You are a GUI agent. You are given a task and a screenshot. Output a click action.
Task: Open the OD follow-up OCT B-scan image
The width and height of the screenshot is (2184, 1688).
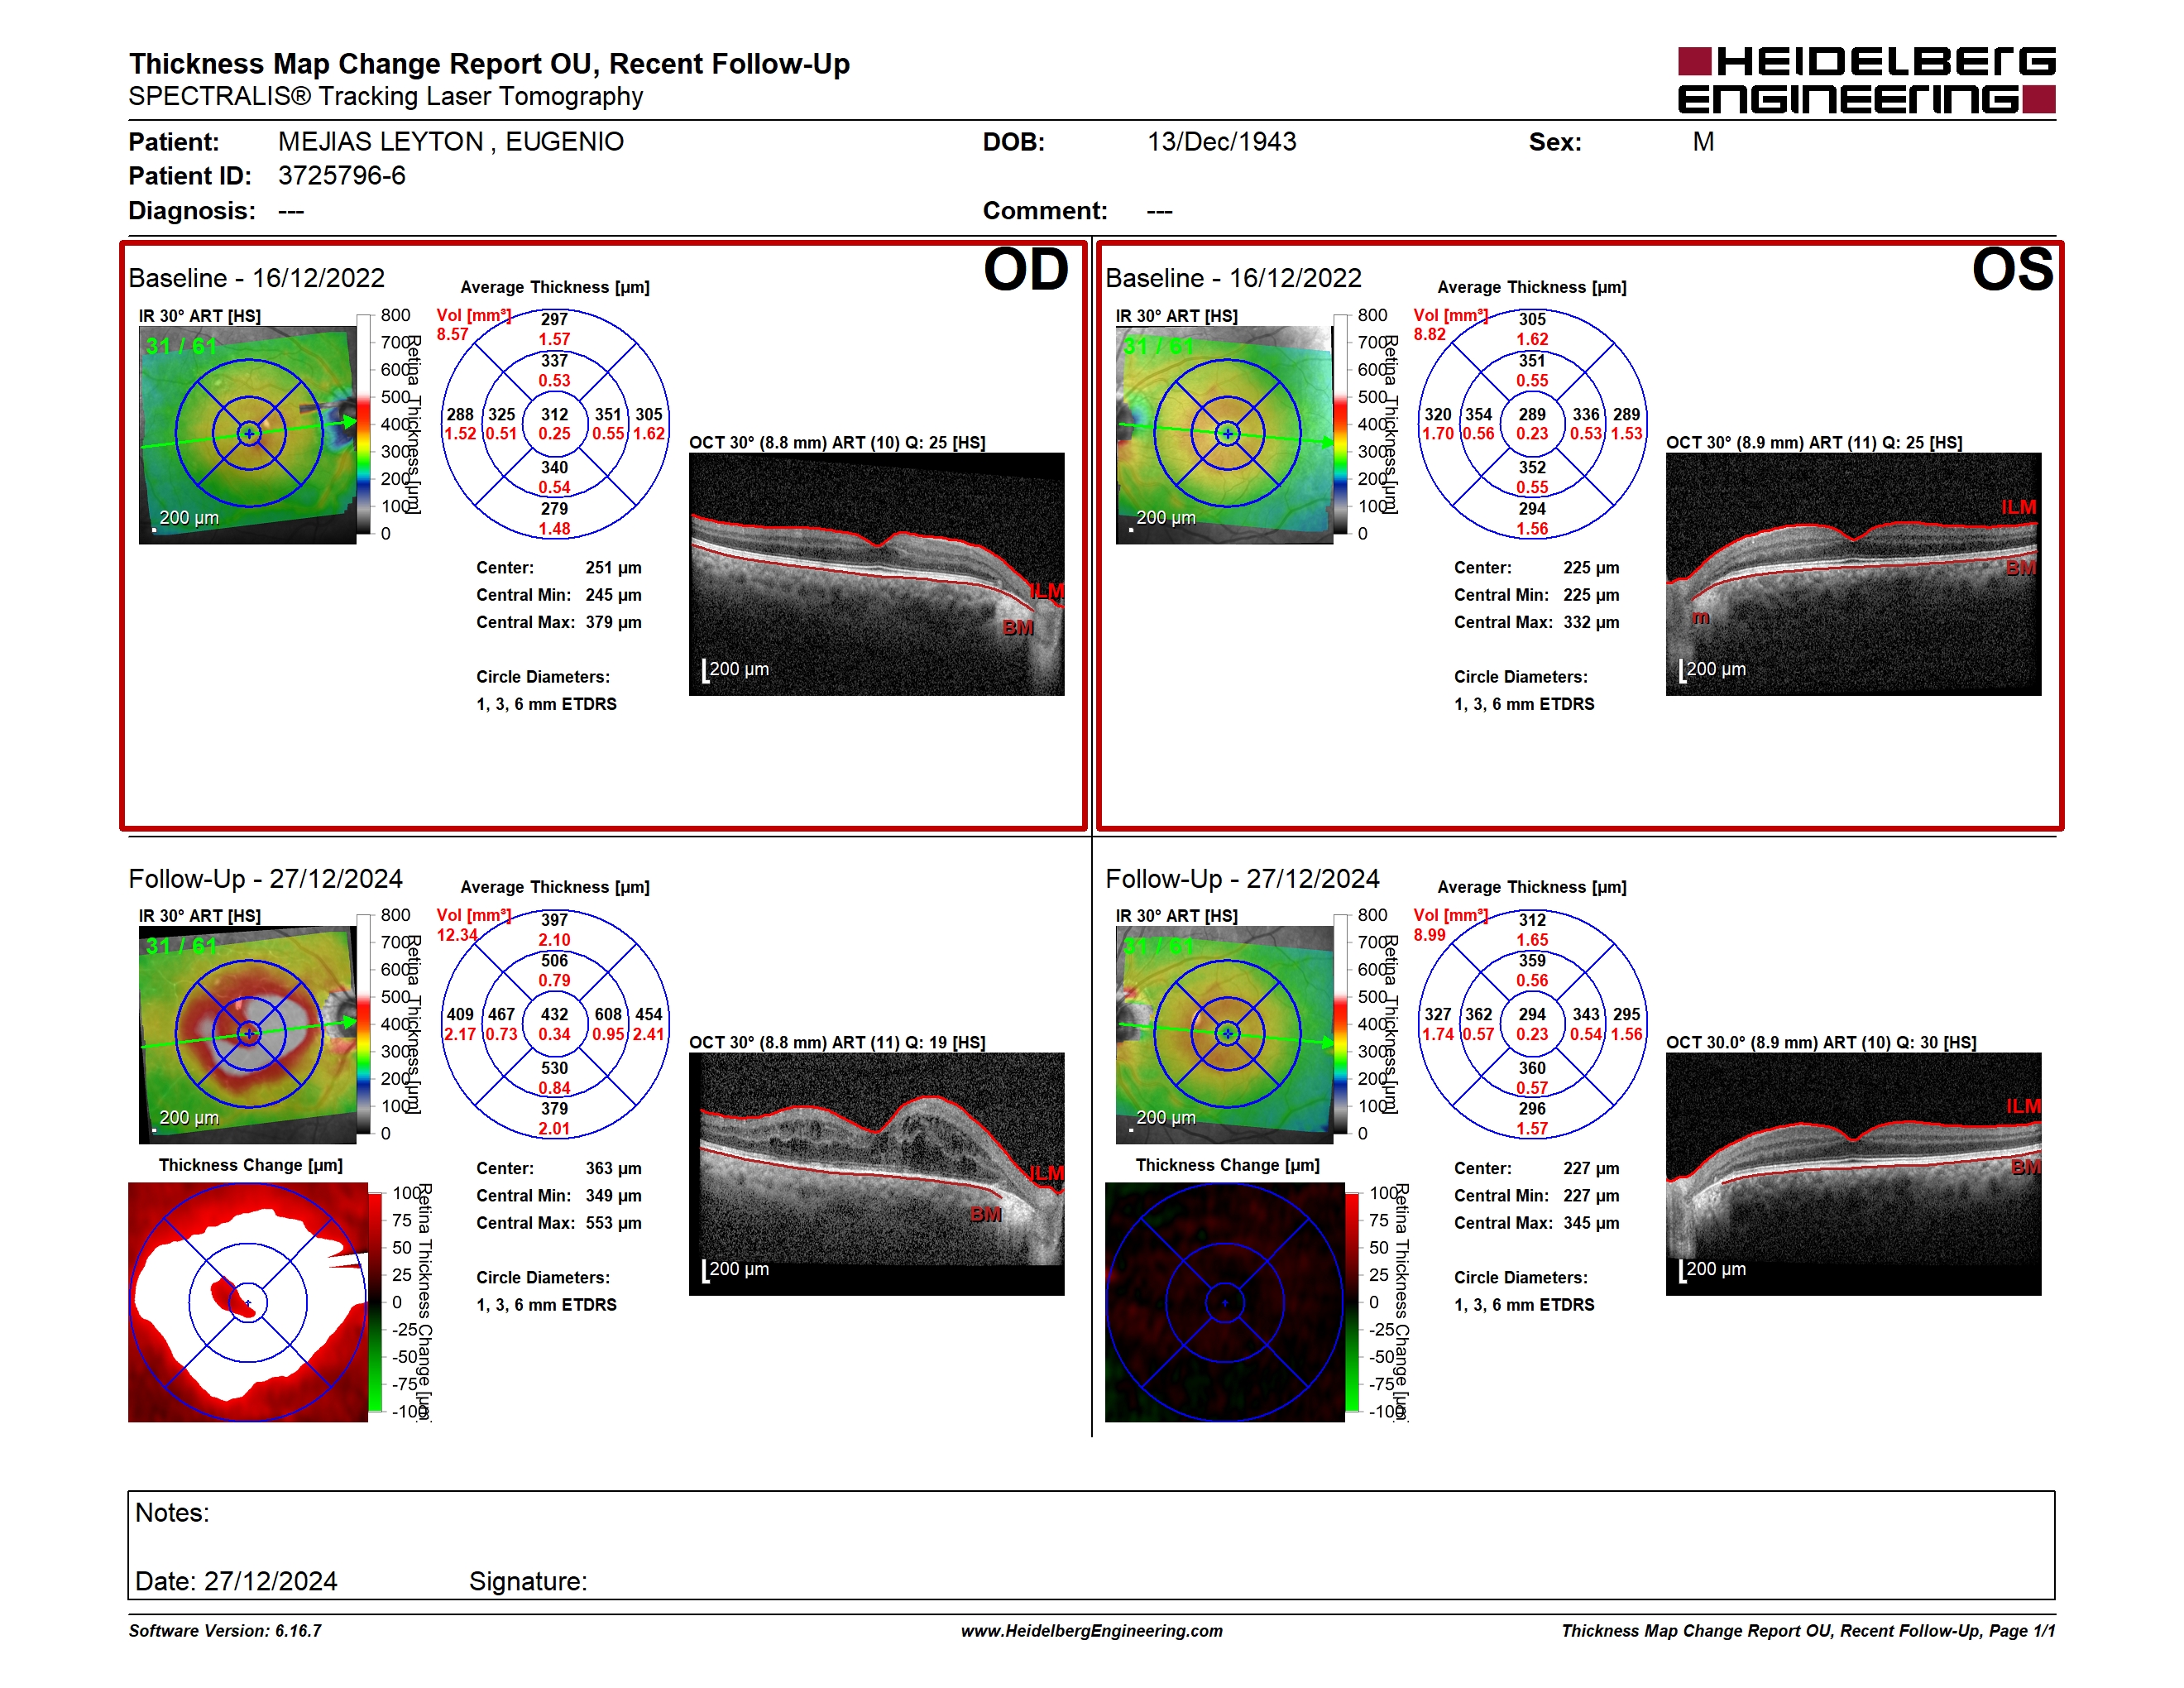[876, 1174]
